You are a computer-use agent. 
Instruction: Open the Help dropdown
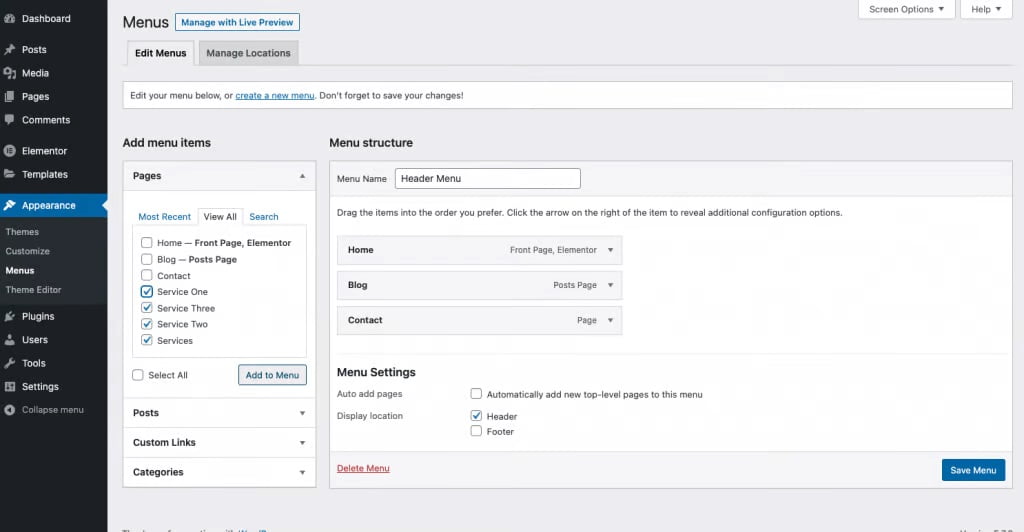point(986,9)
